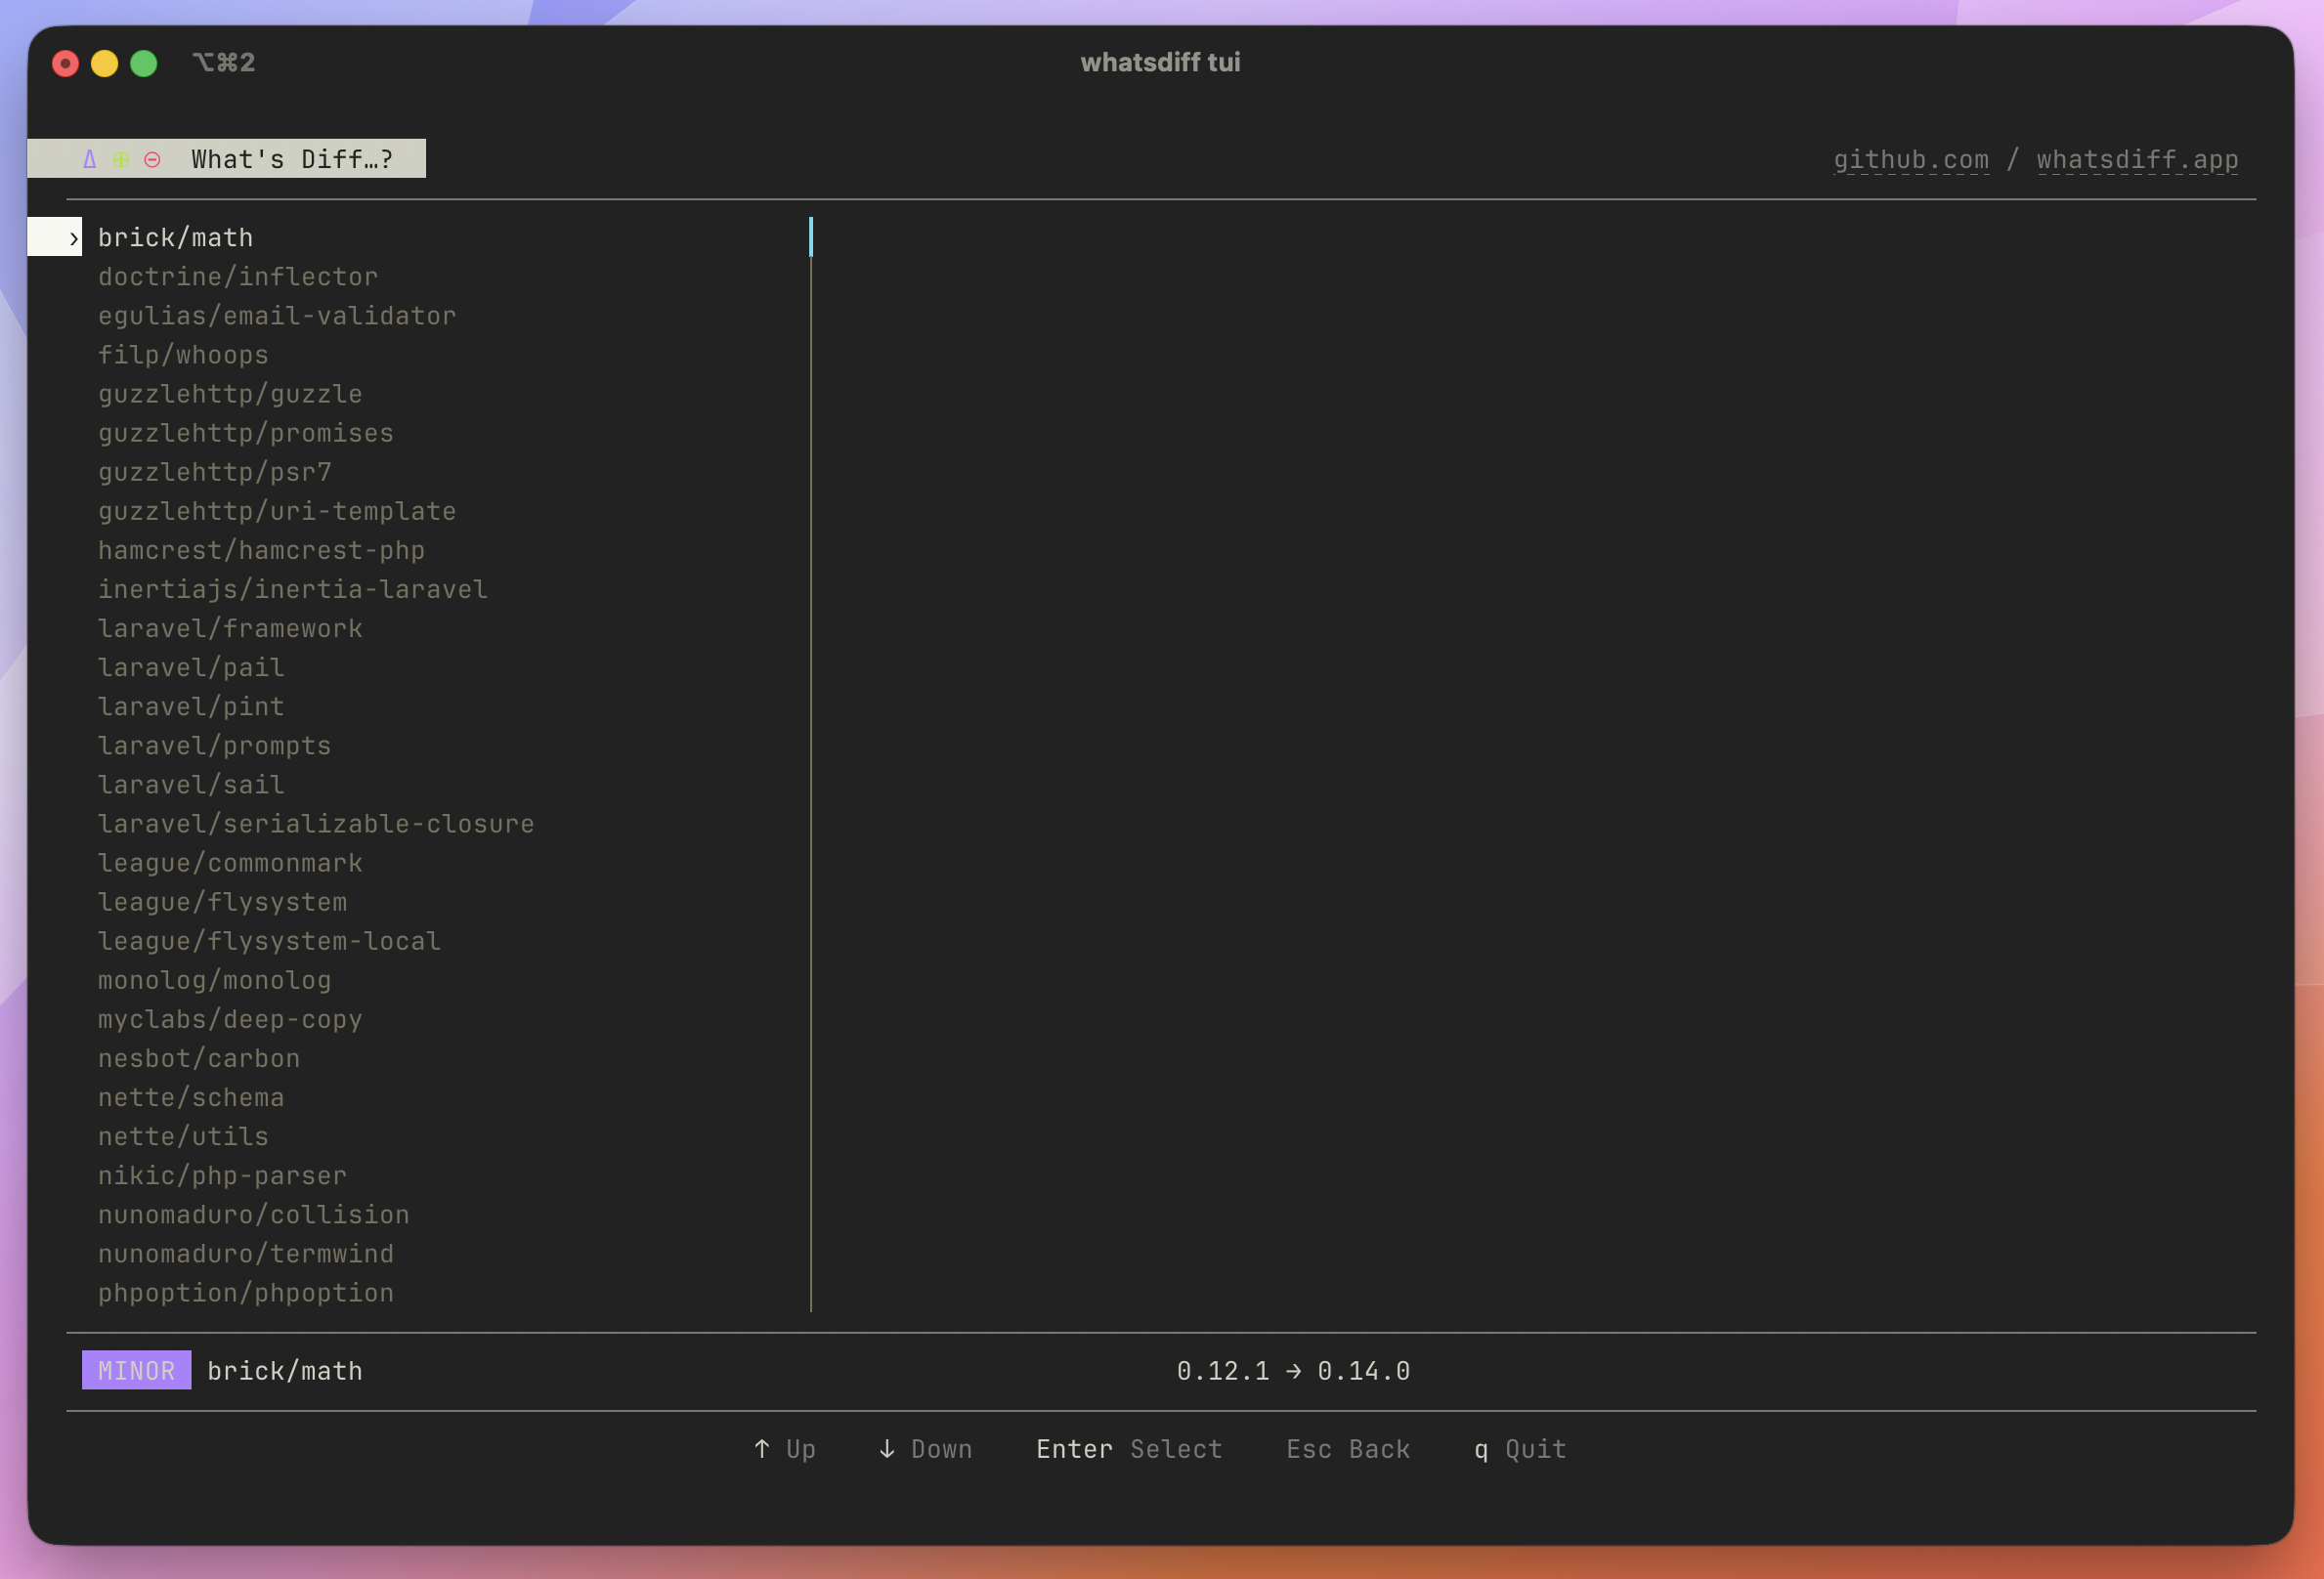The width and height of the screenshot is (2324, 1579).
Task: Click the purple delta icon in header
Action: click(x=90, y=160)
